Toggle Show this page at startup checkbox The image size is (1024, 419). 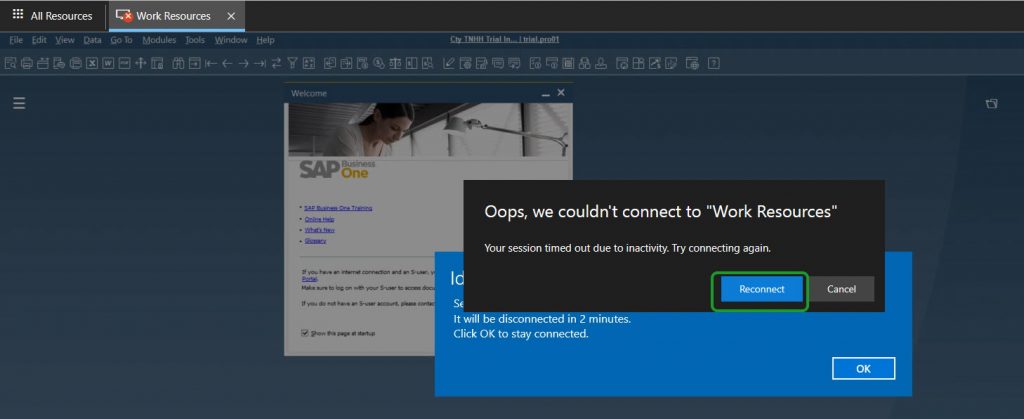(x=304, y=333)
